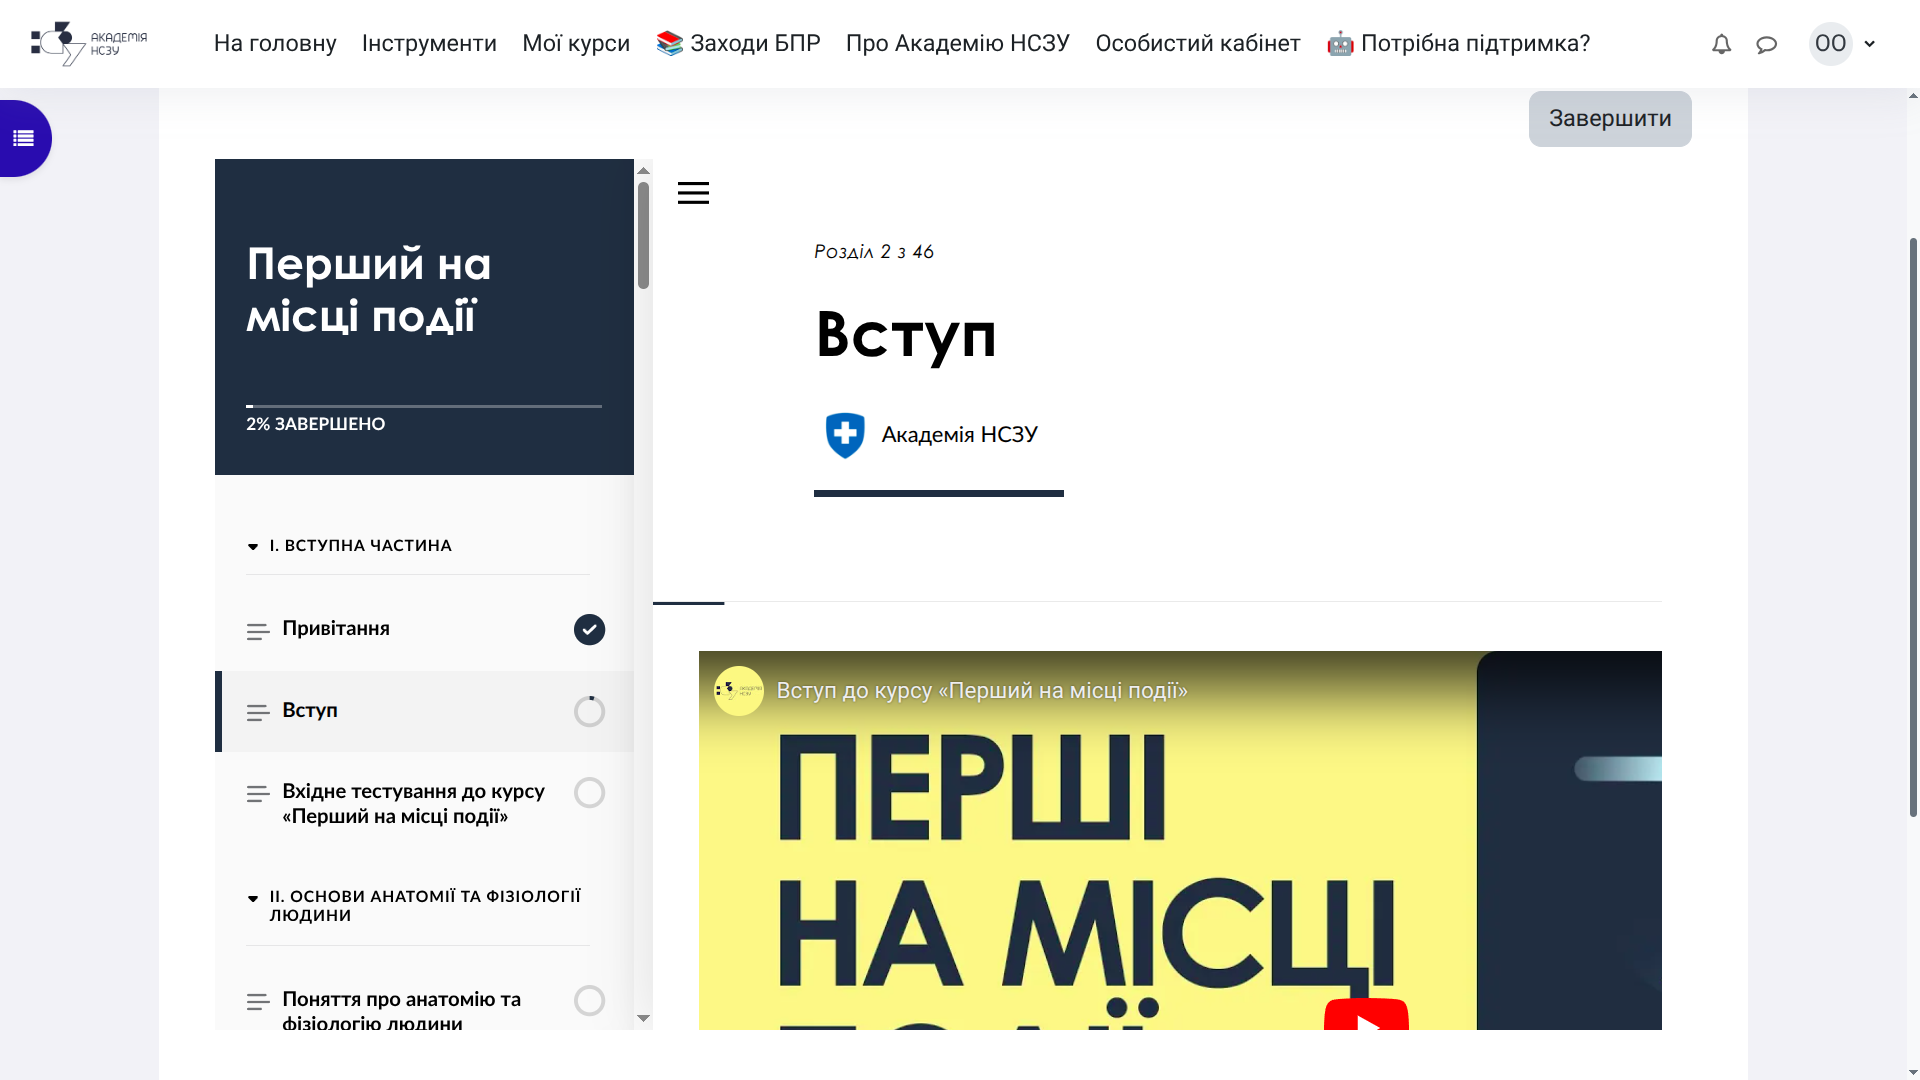Click YouTube play button on video
This screenshot has height=1080, width=1920.
click(1366, 1017)
